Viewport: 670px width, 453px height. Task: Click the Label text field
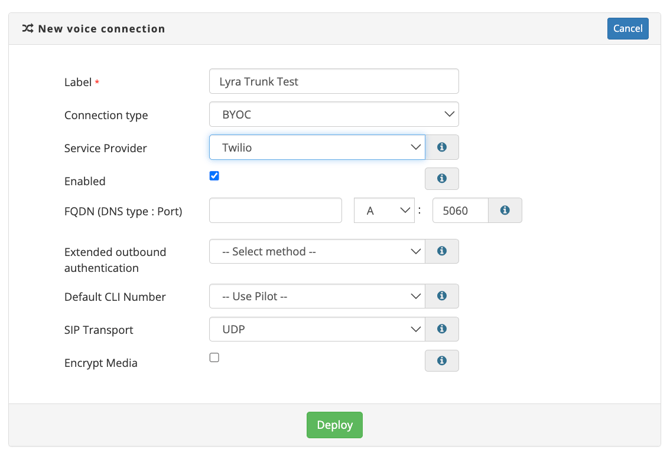(x=333, y=81)
